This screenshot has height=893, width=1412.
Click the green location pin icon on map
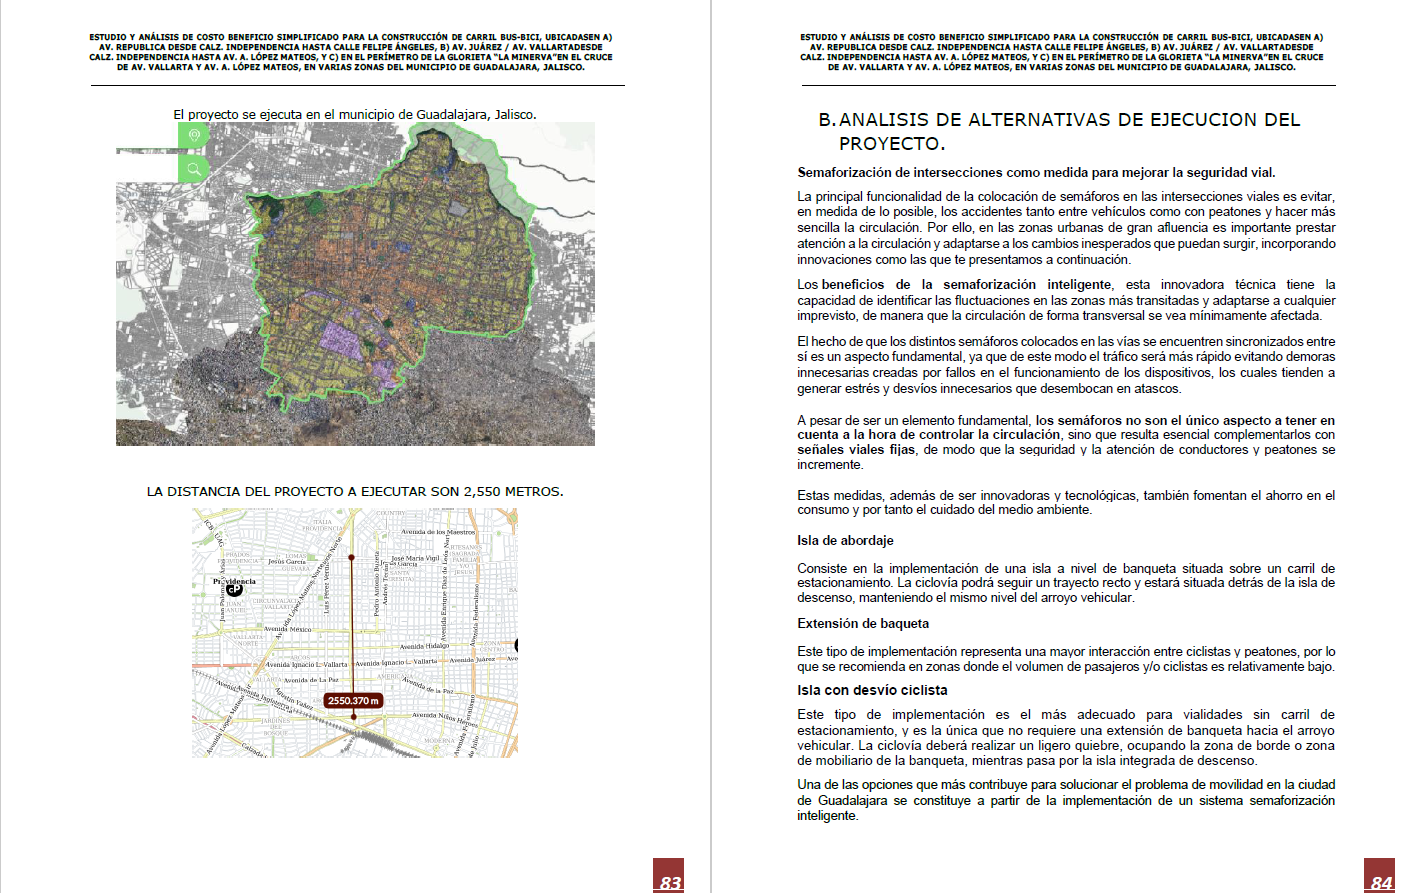pyautogui.click(x=194, y=135)
